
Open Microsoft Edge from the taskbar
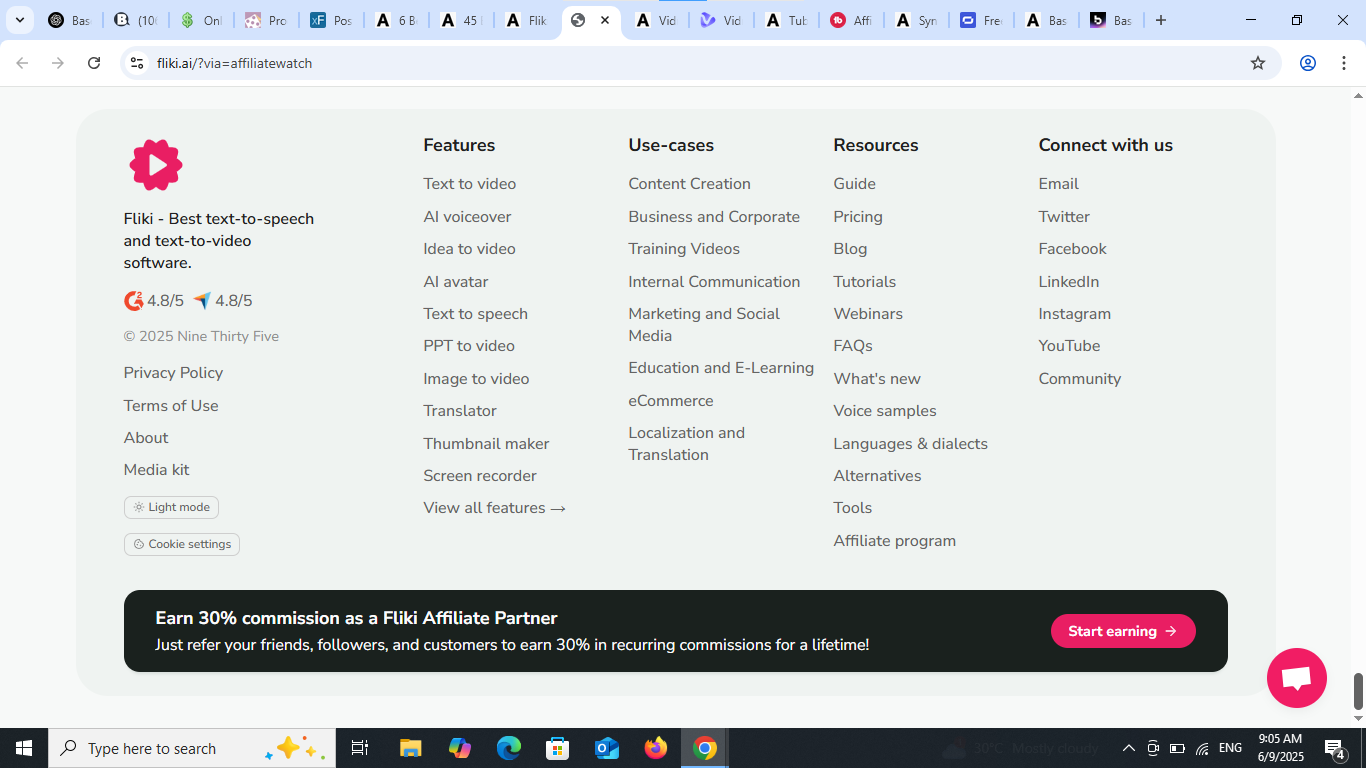(x=509, y=748)
